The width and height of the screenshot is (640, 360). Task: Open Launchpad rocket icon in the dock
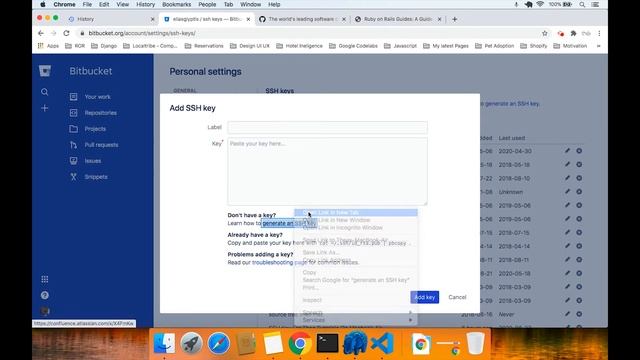coord(191,343)
